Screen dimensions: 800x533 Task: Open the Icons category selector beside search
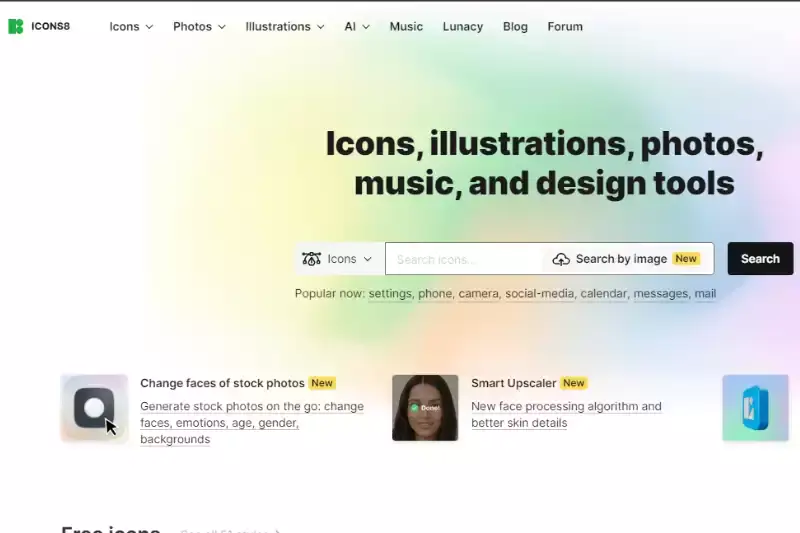[340, 259]
